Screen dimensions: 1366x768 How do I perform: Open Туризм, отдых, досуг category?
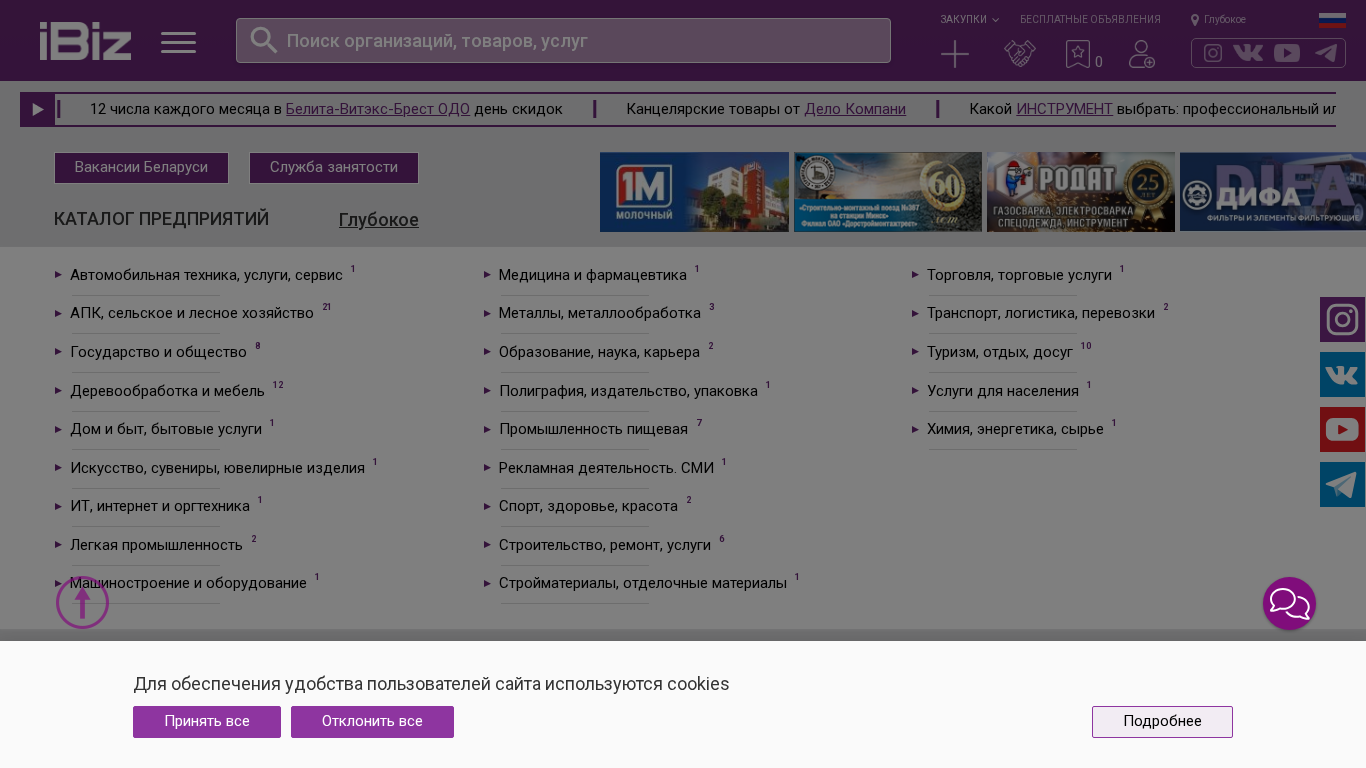coord(1000,352)
